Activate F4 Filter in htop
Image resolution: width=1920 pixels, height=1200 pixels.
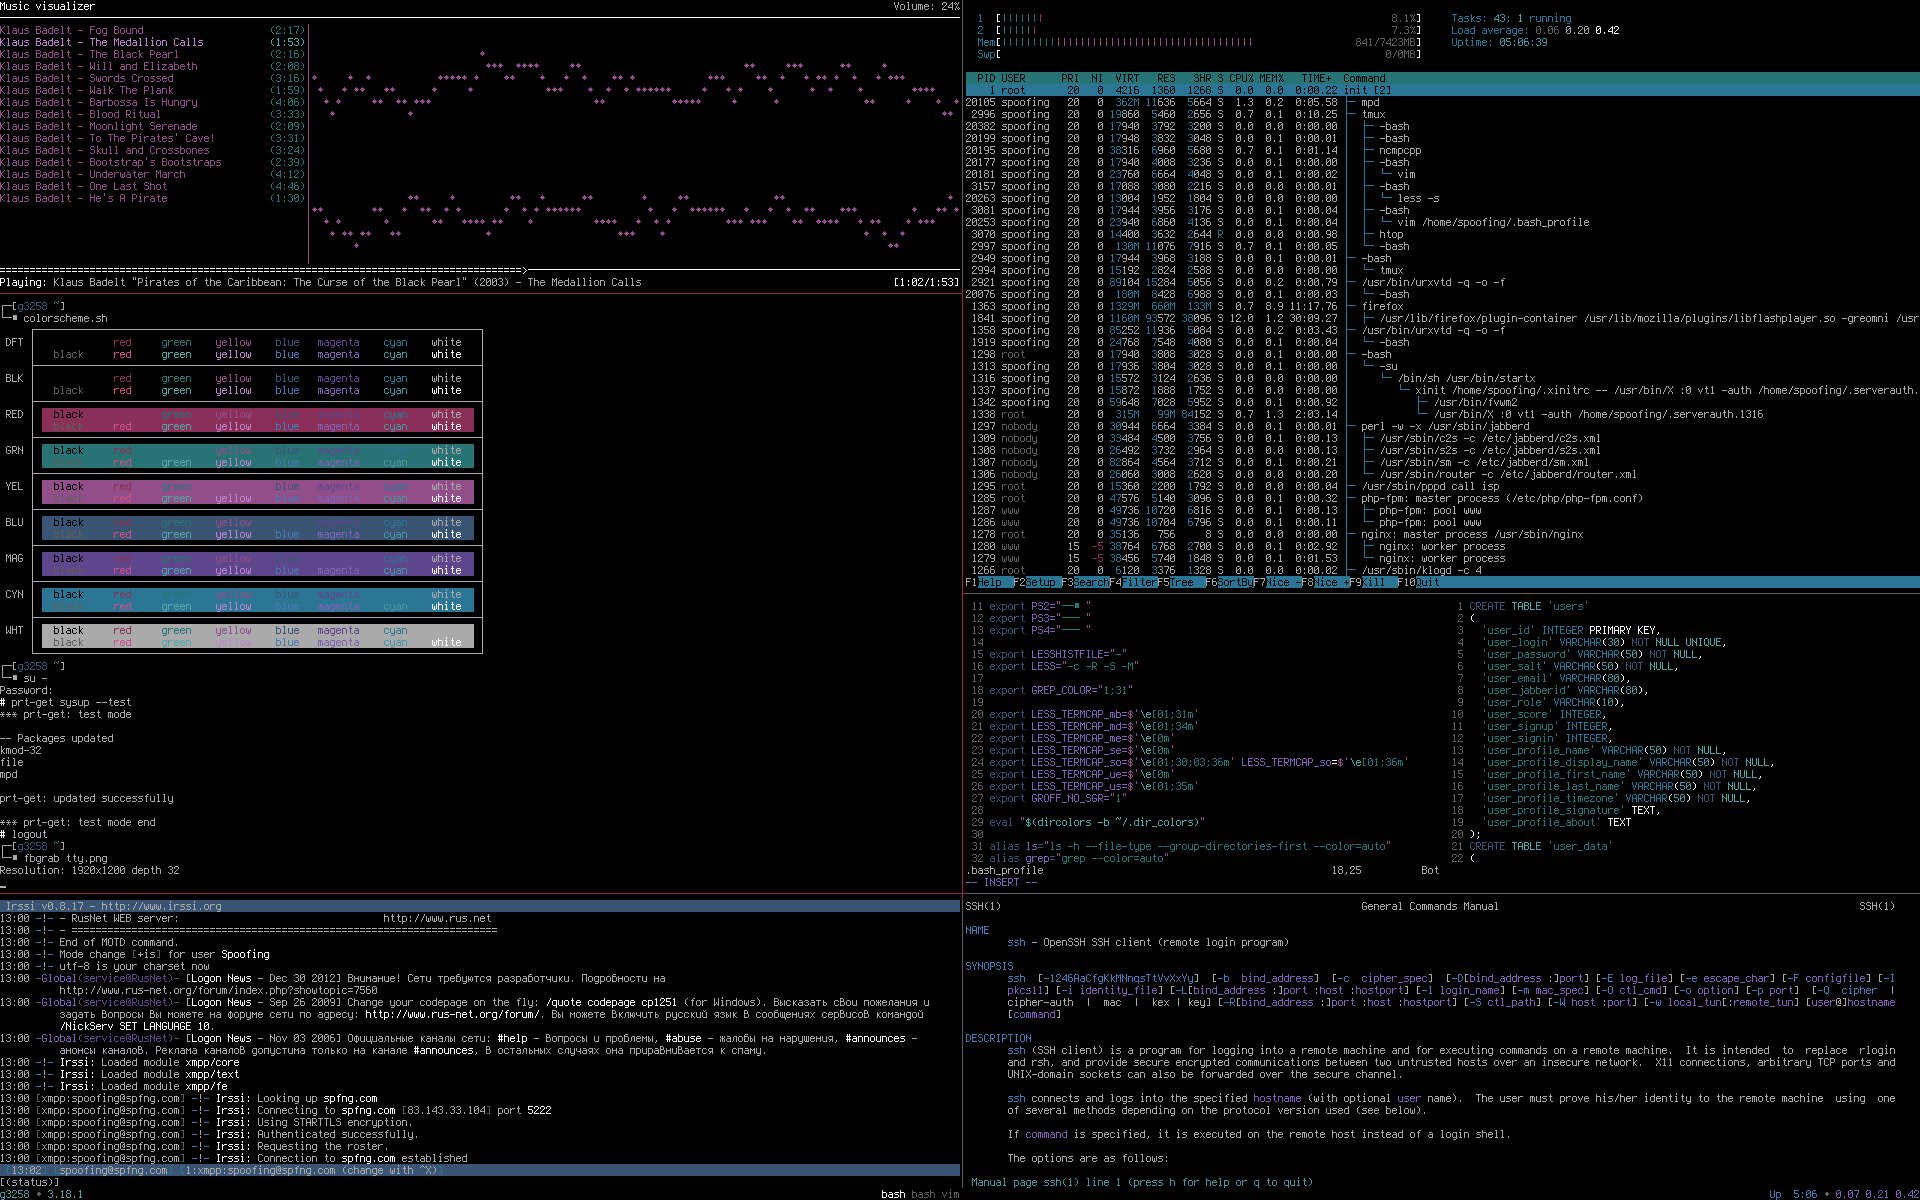click(1132, 582)
